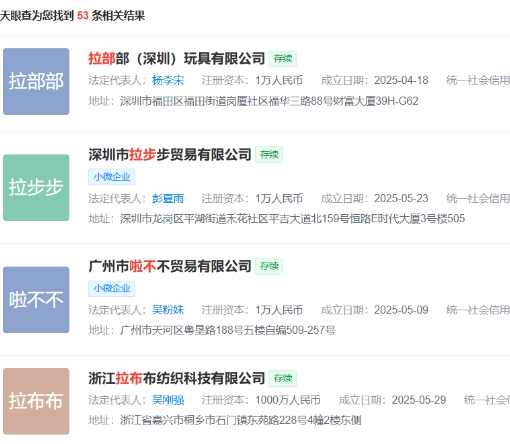Screen dimensions: 510x444
Task: Open 浙江拉布布纺织科技有限公司 company page
Action: (x=176, y=378)
